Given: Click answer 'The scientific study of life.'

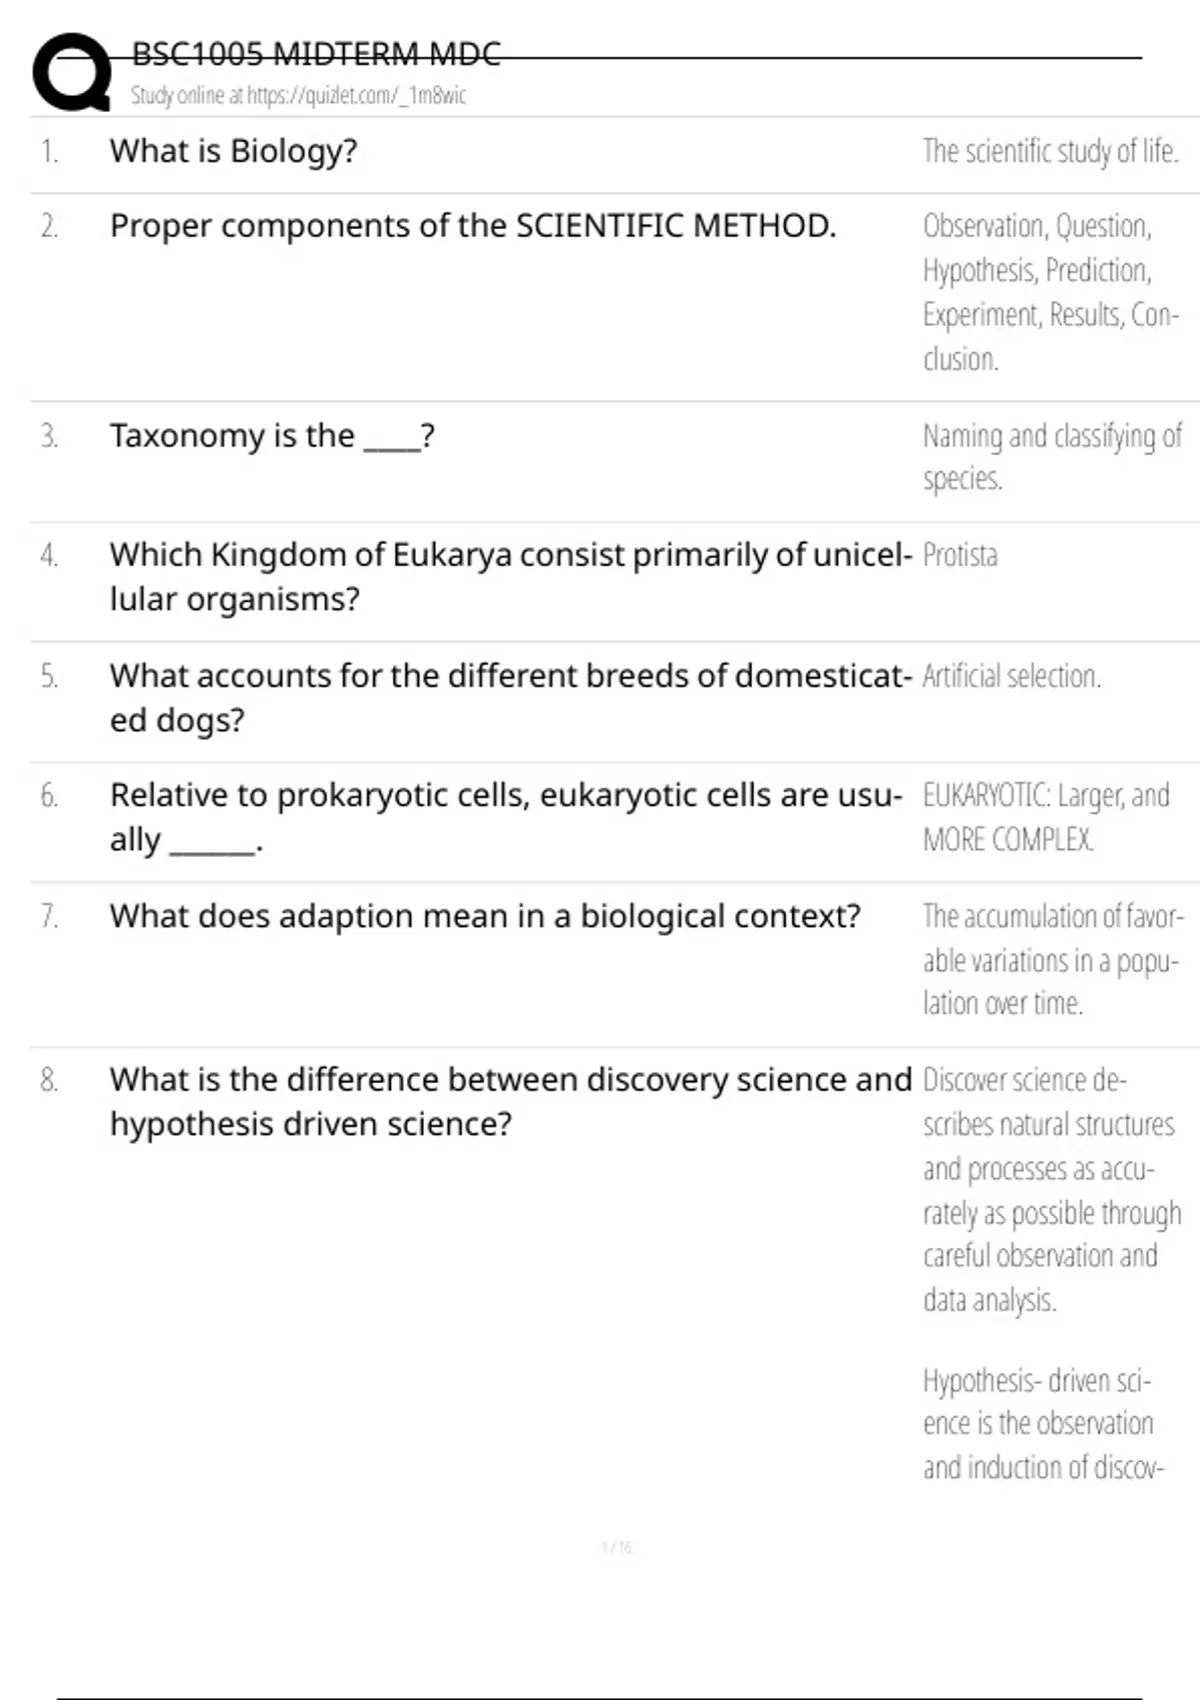Looking at the screenshot, I should click(1050, 151).
